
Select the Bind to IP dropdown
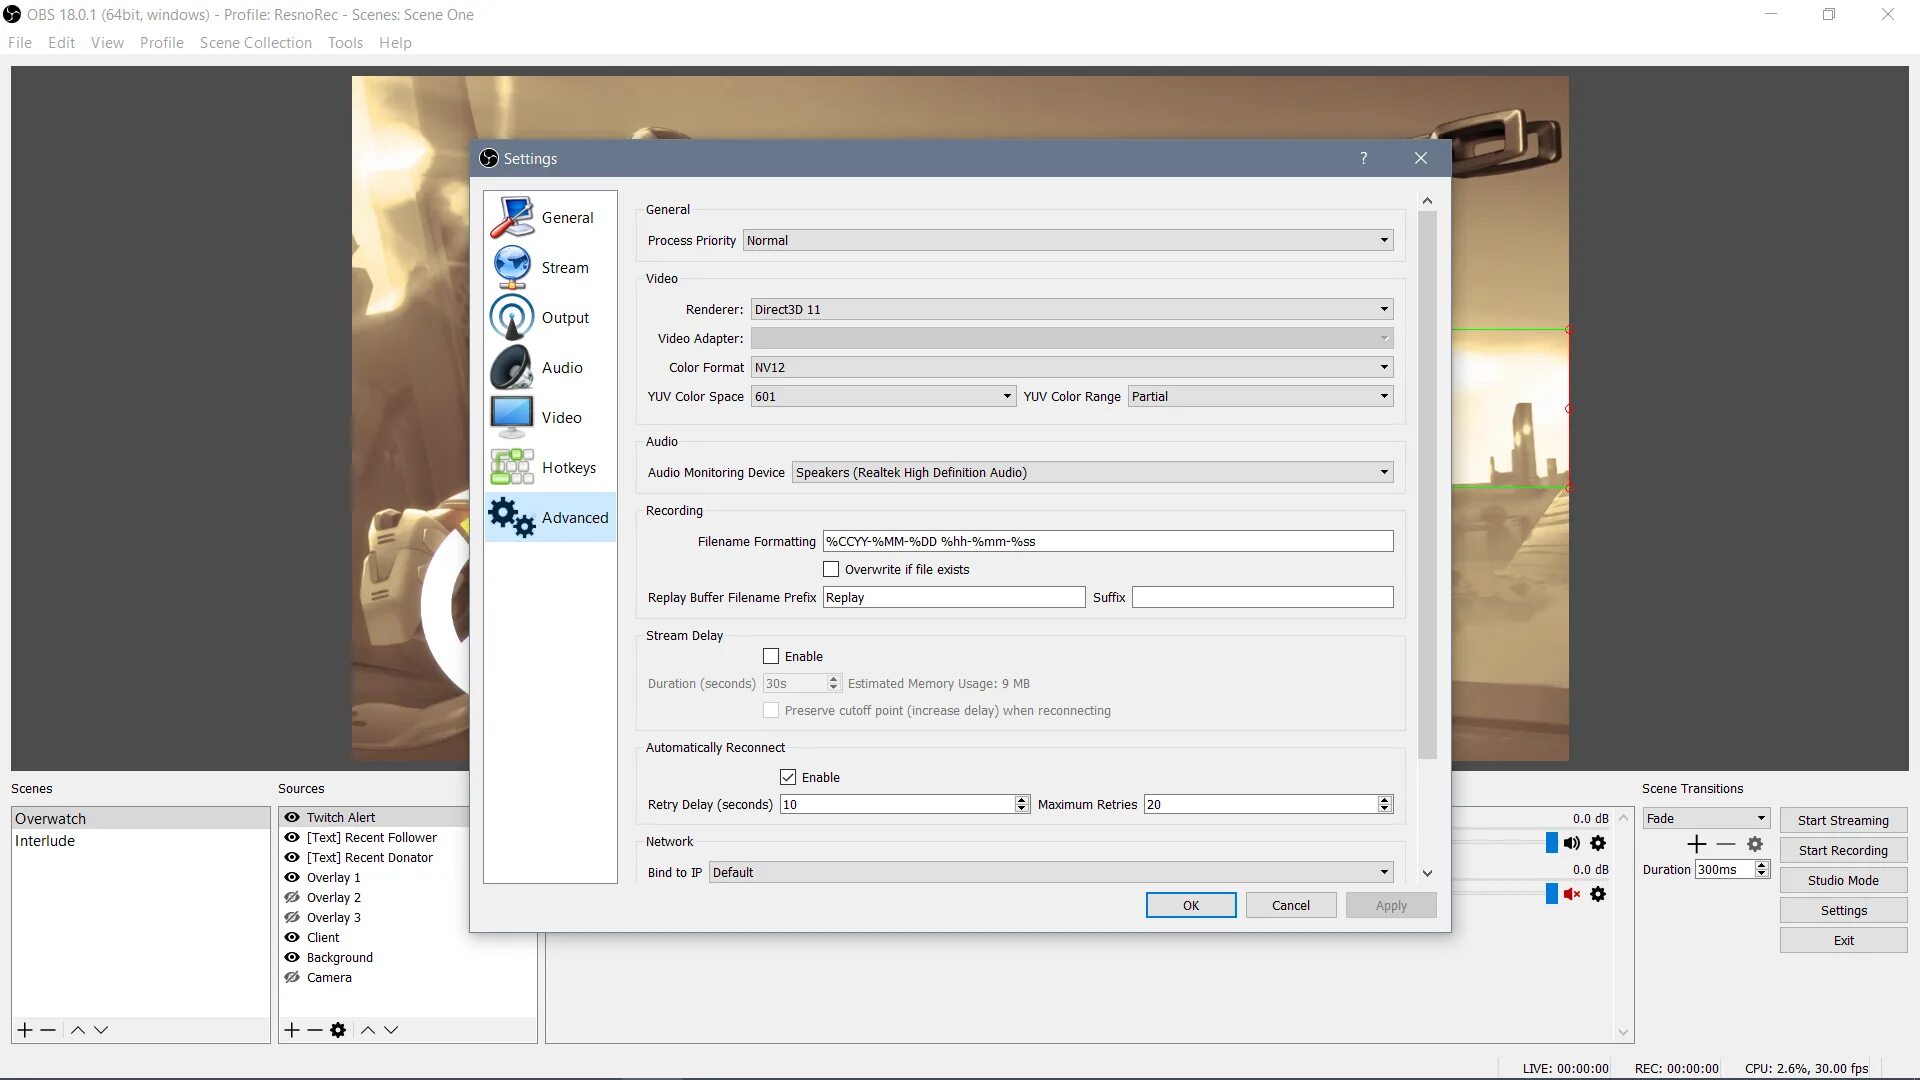point(1051,872)
